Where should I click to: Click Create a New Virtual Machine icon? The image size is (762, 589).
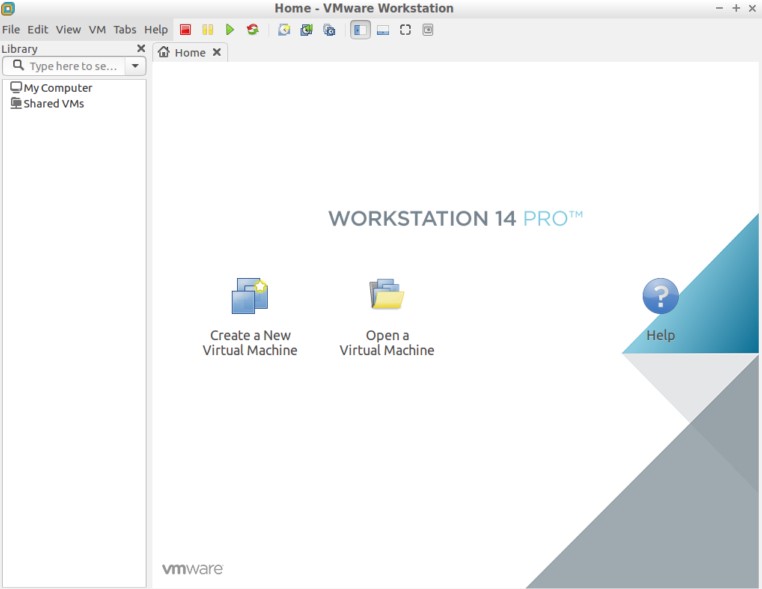[250, 295]
